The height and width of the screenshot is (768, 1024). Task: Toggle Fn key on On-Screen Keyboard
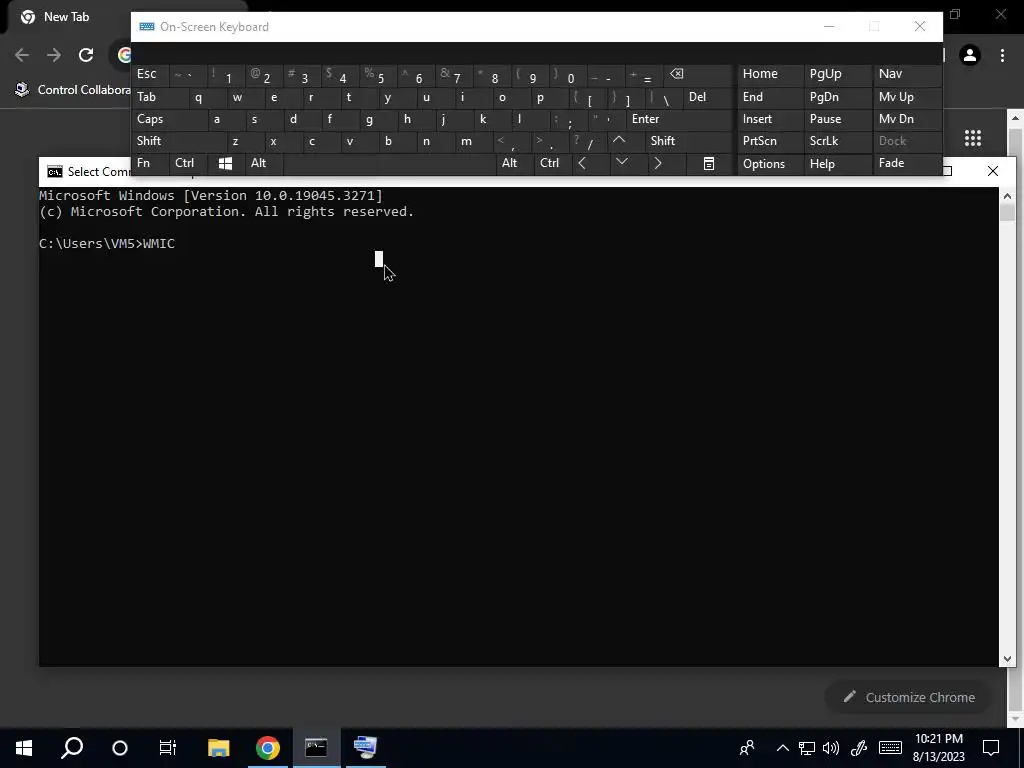point(150,163)
